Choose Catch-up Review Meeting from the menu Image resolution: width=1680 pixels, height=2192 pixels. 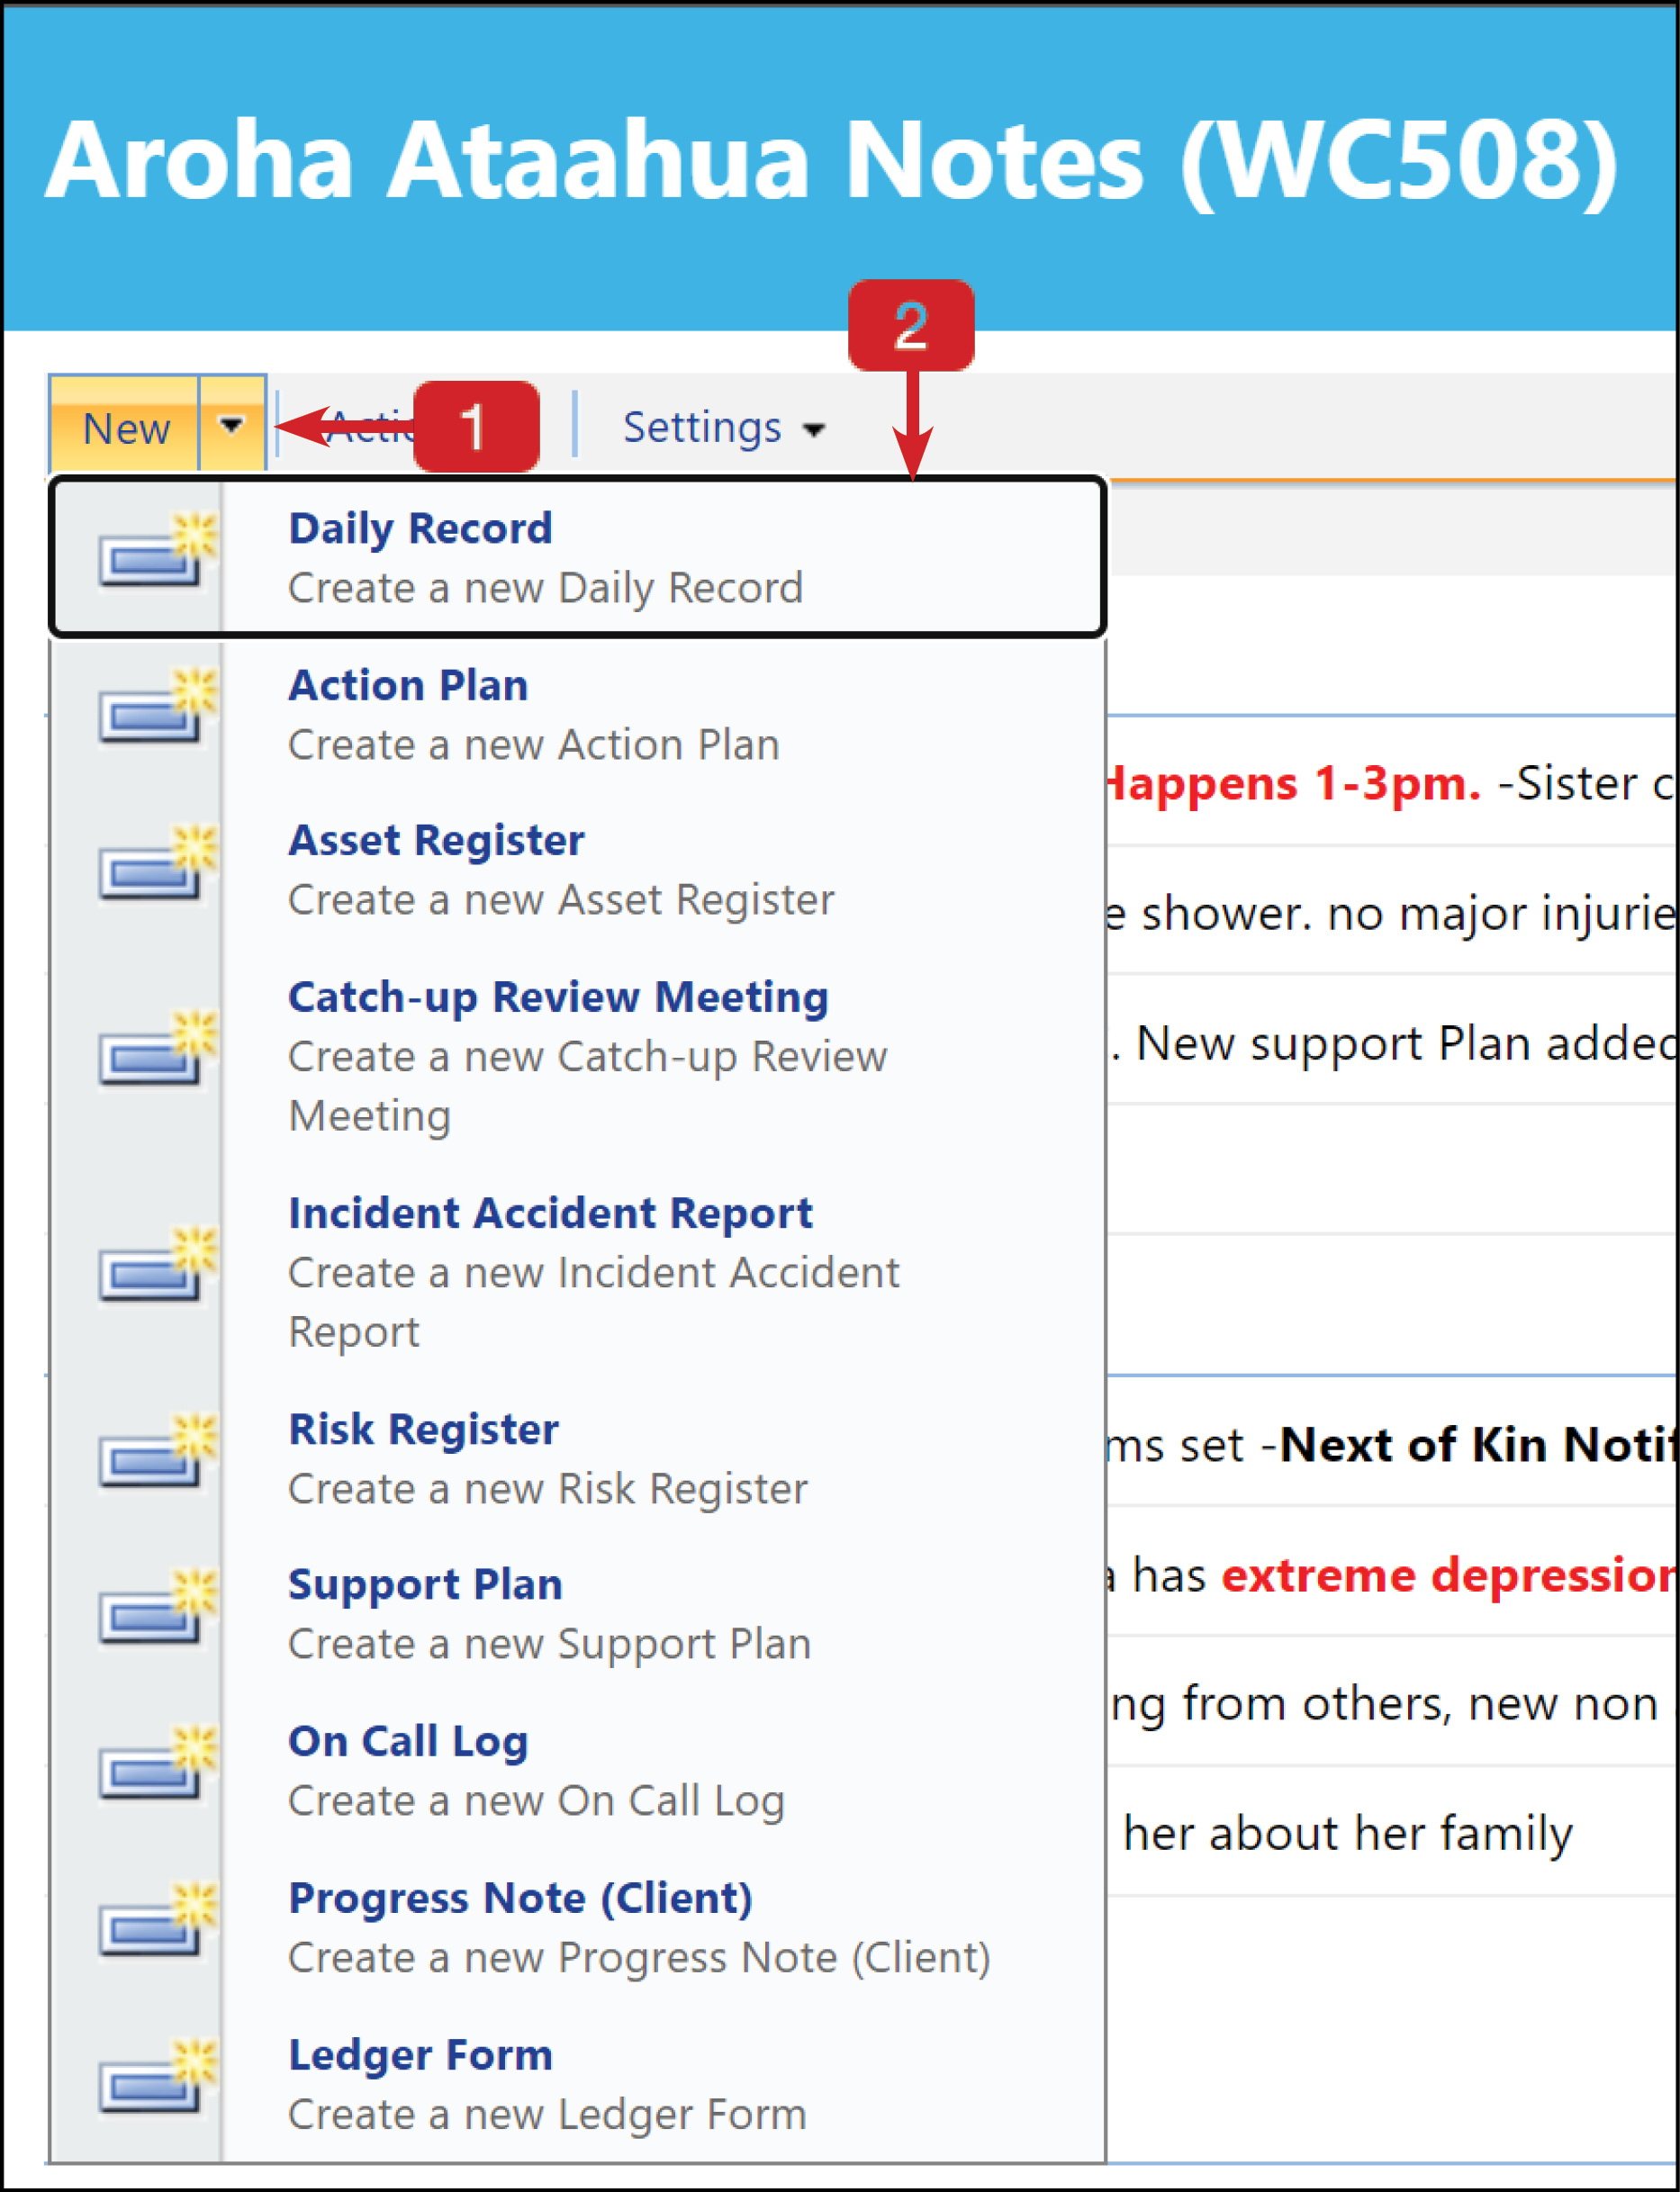pyautogui.click(x=558, y=996)
